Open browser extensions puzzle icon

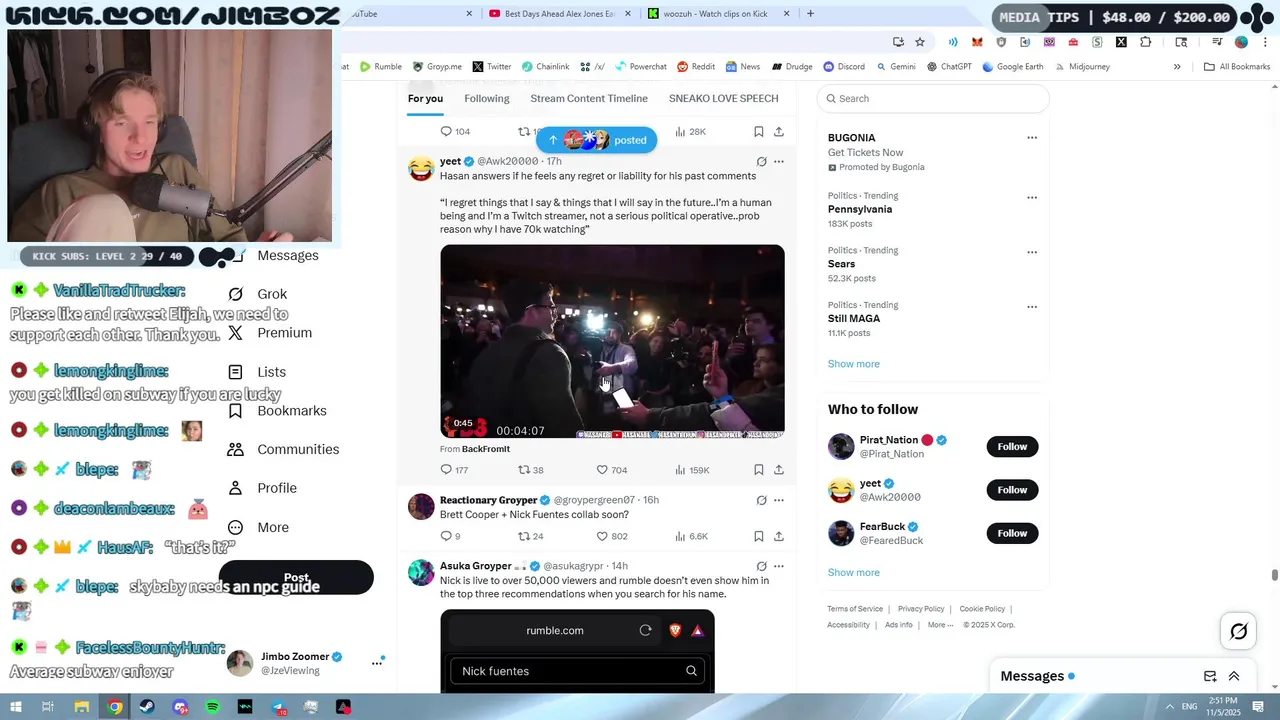[1145, 42]
